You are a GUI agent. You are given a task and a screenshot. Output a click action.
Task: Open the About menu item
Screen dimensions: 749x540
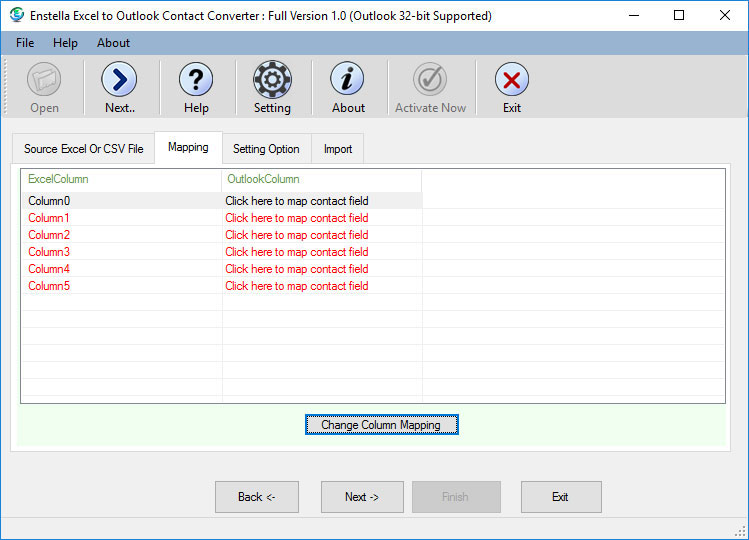(113, 43)
